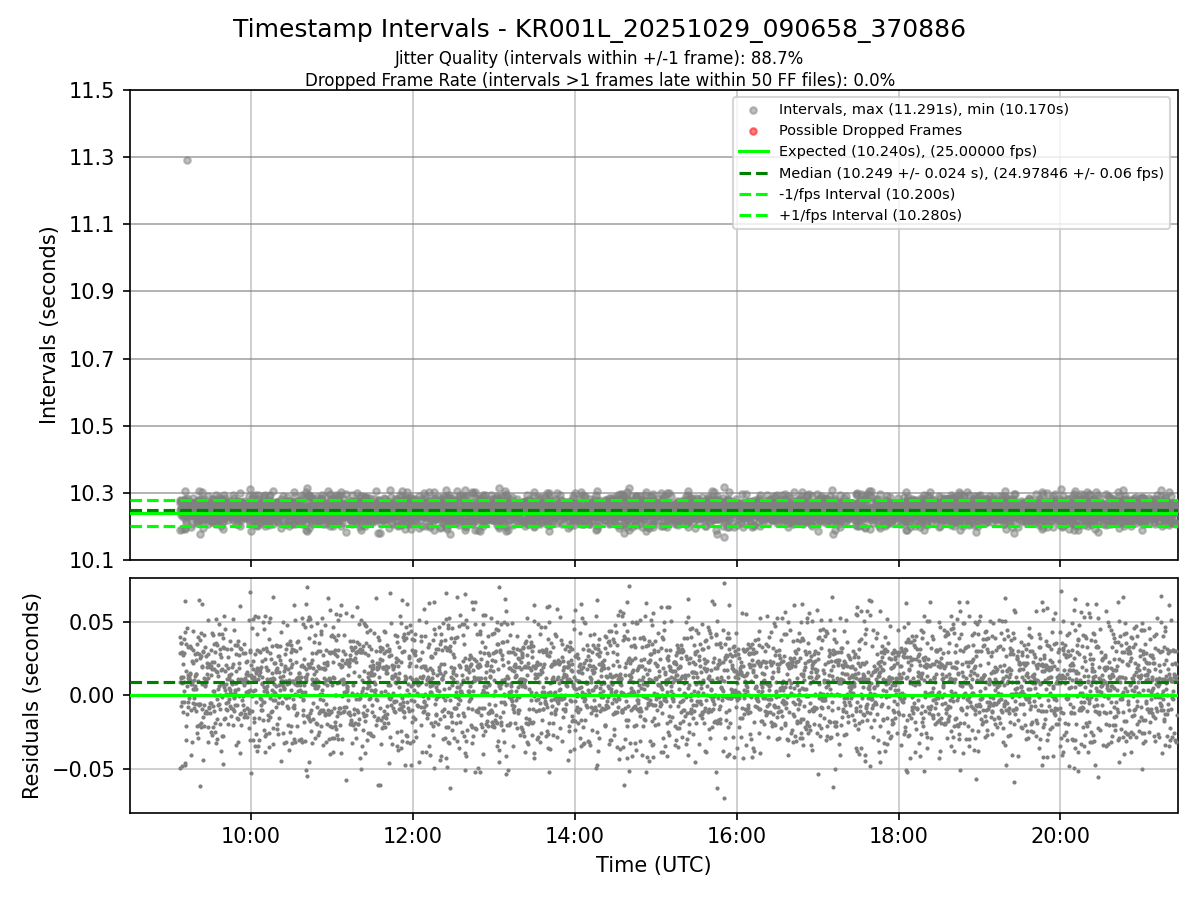The height and width of the screenshot is (900, 1200).
Task: Click the 10:00 x-axis tick label
Action: pyautogui.click(x=250, y=836)
